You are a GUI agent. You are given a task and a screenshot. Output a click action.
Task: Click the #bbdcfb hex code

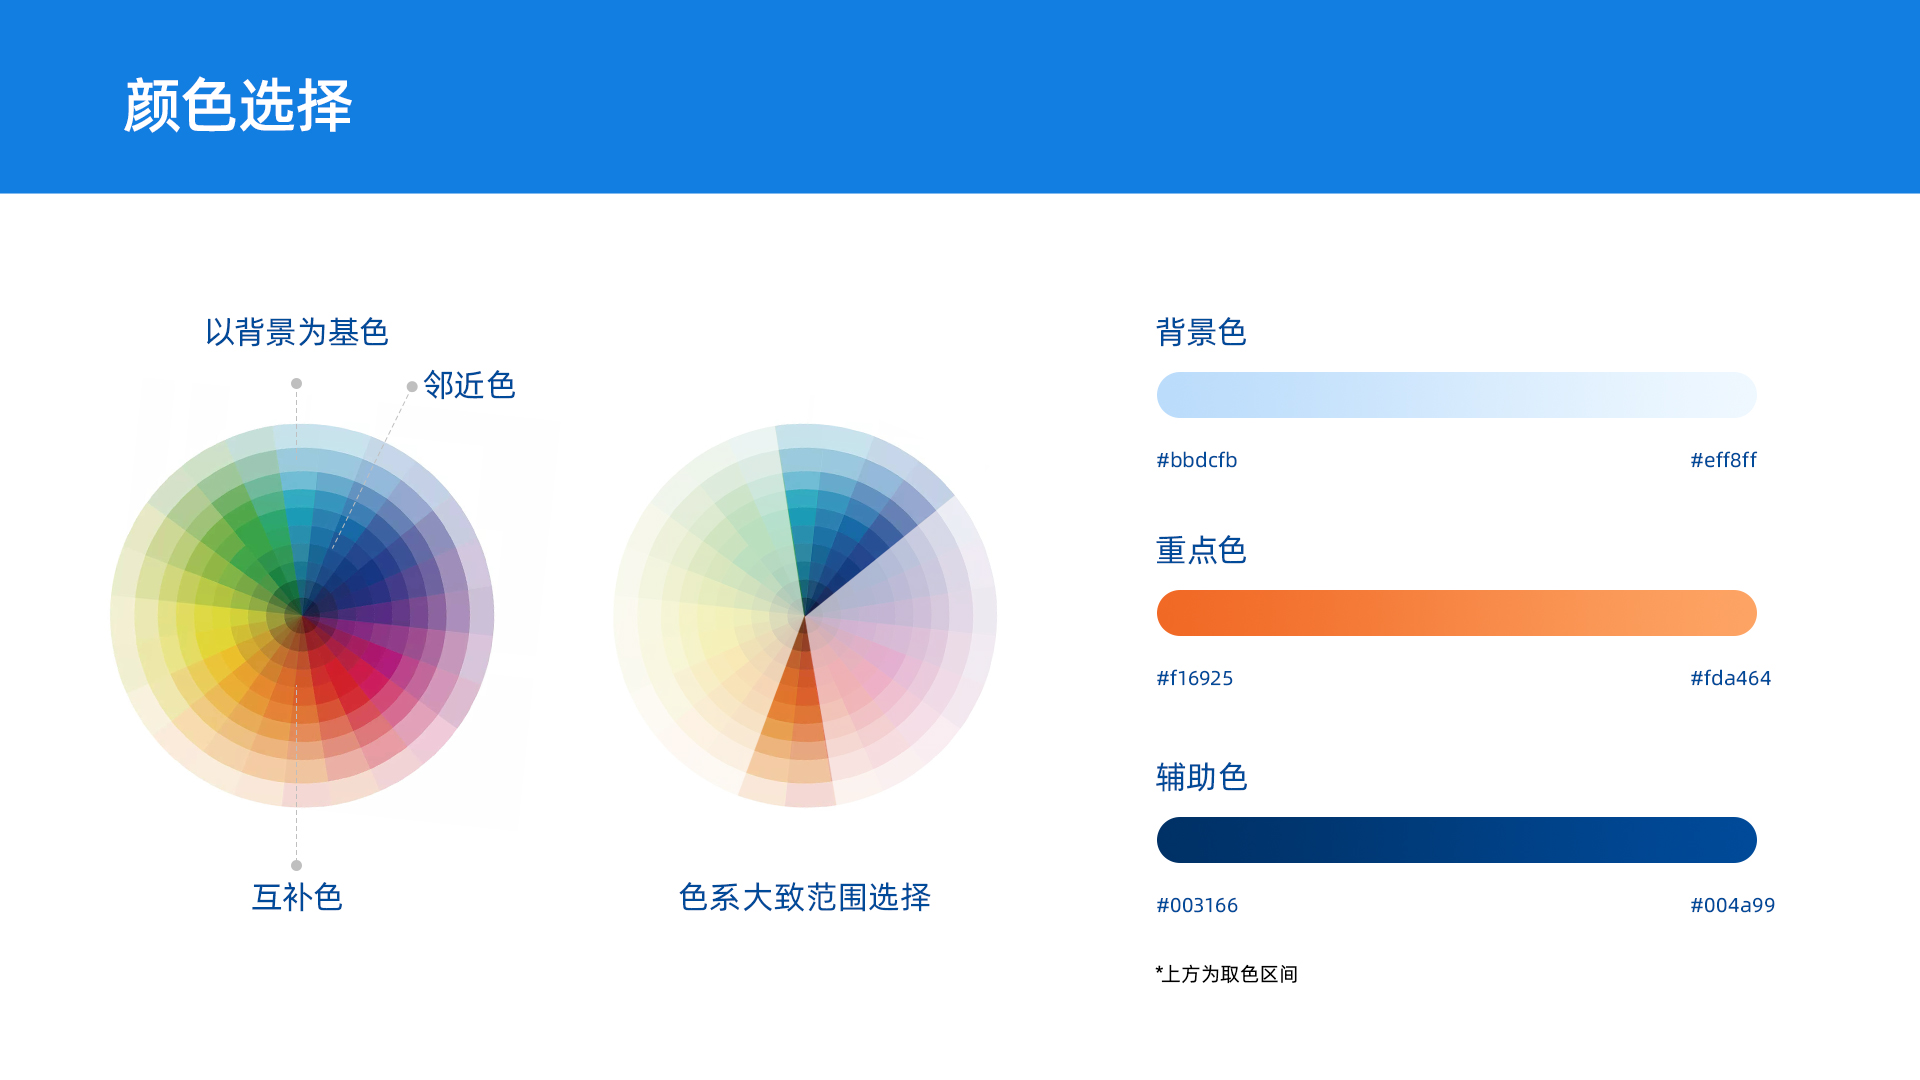click(1197, 460)
